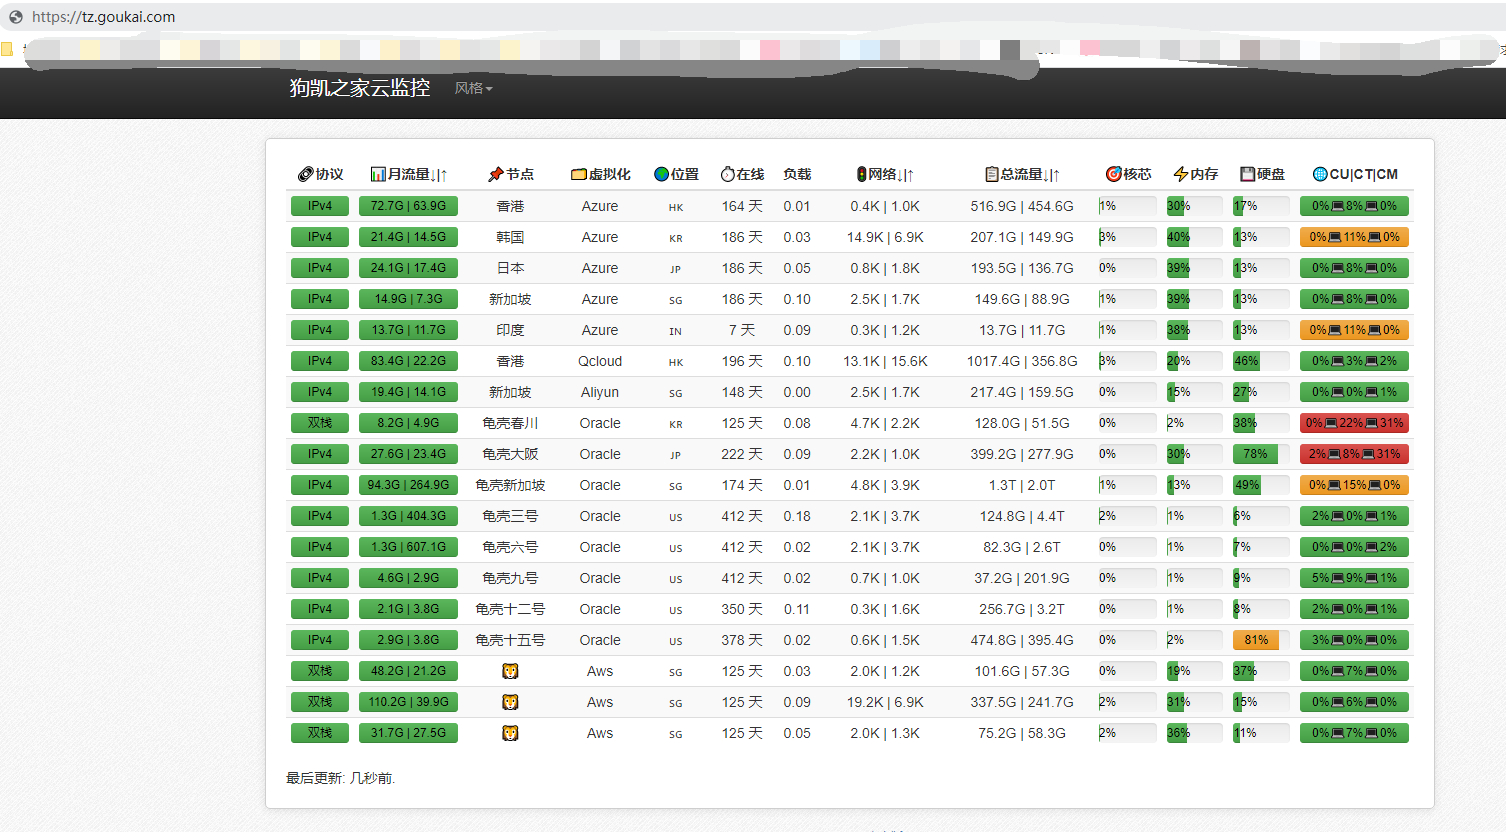Viewport: 1506px width, 832px height.
Task: Open the 风格 style dropdown
Action: point(474,88)
